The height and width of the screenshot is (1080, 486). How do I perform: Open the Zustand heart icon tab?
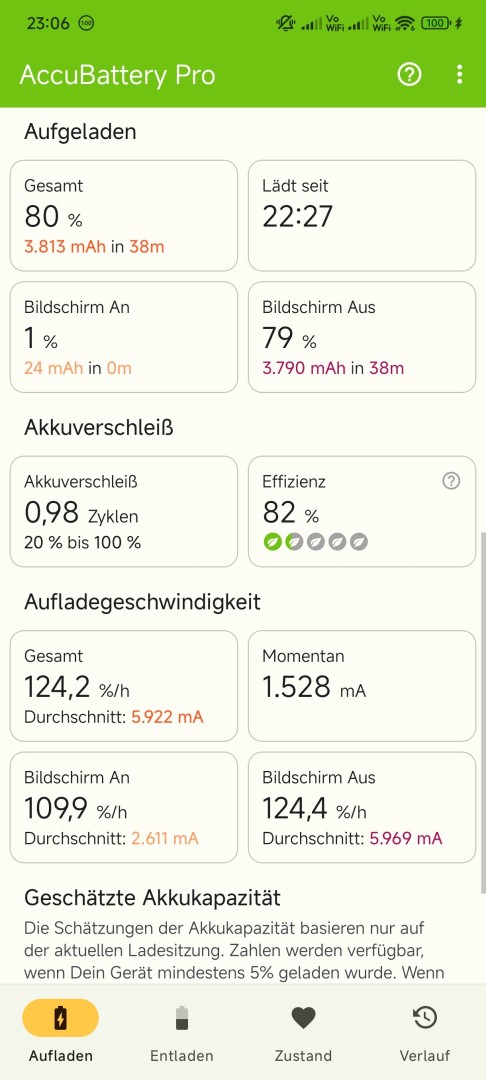pyautogui.click(x=303, y=1018)
